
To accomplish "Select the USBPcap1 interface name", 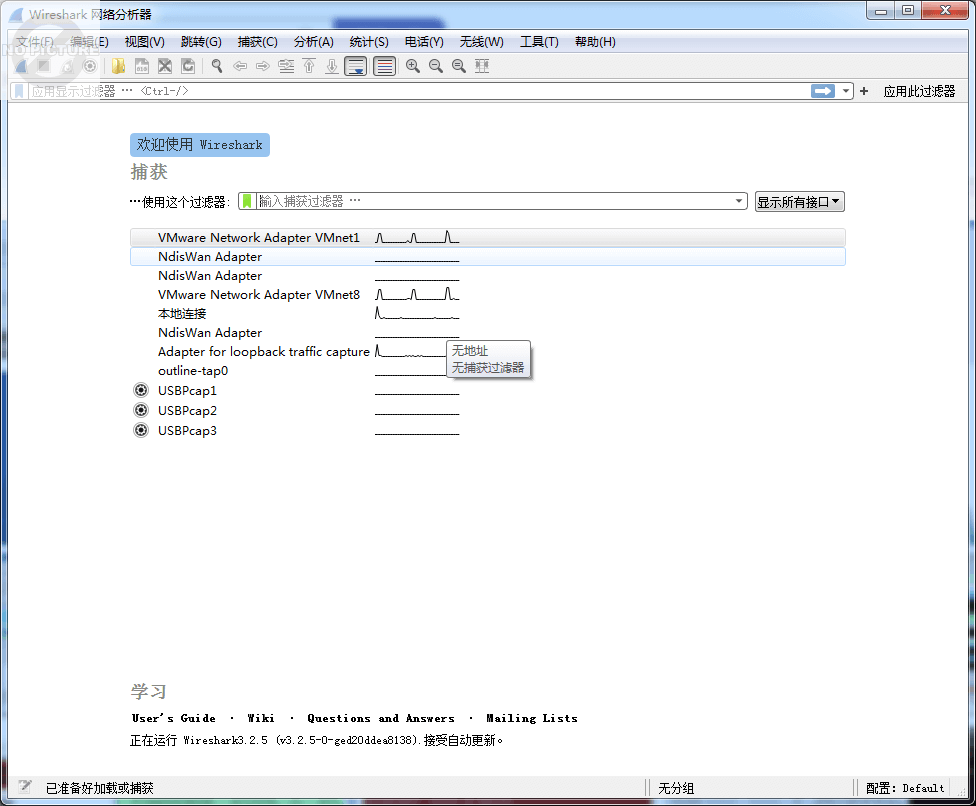I will coord(187,390).
